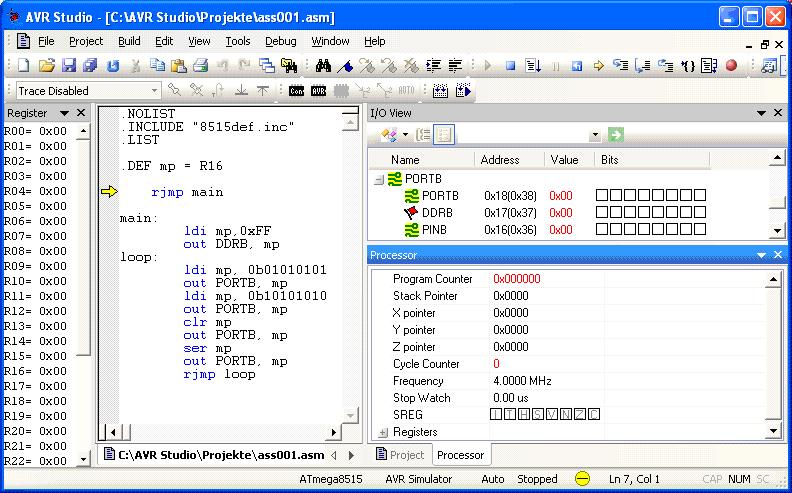792x493 pixels.
Task: Close the I/O View panel
Action: click(778, 113)
